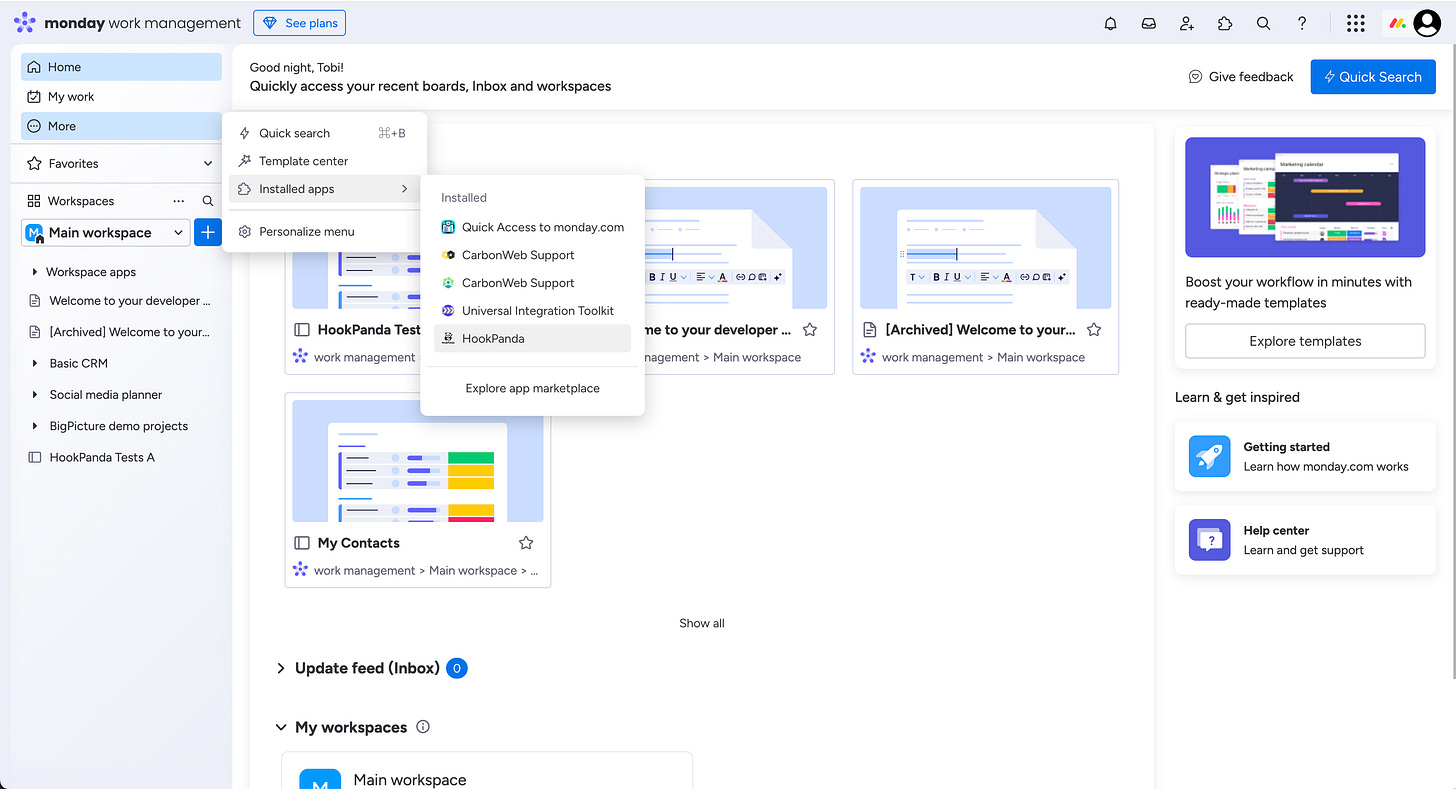Click the info icon beside My workspaces
This screenshot has width=1456, height=789.
click(423, 727)
